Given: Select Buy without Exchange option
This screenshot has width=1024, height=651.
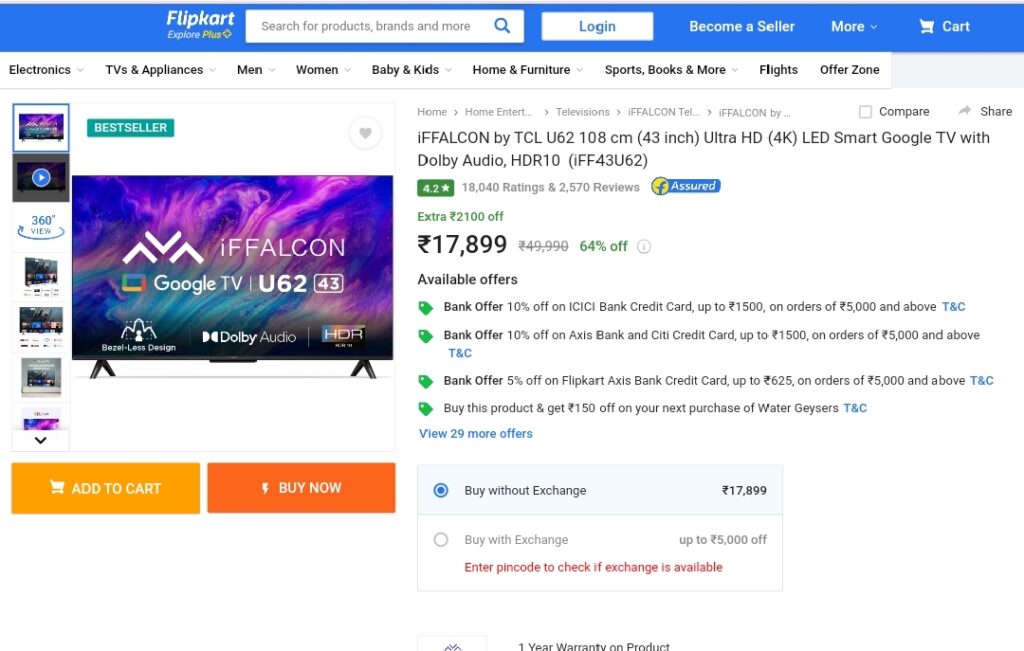Looking at the screenshot, I should pyautogui.click(x=441, y=490).
